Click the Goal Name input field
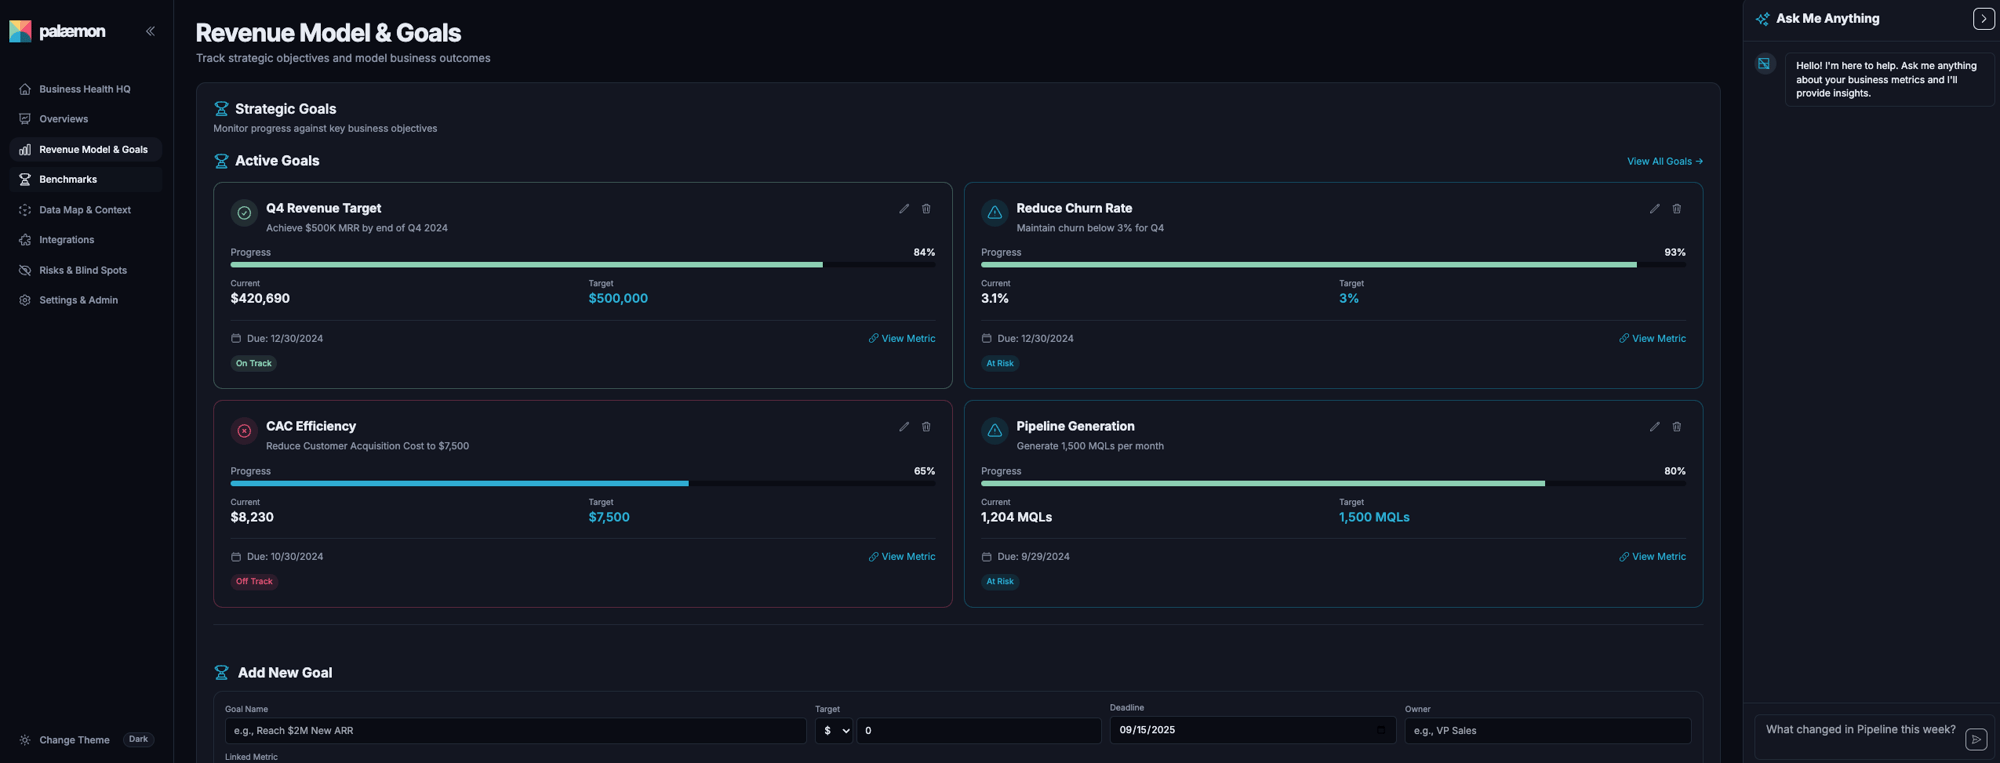 515,731
